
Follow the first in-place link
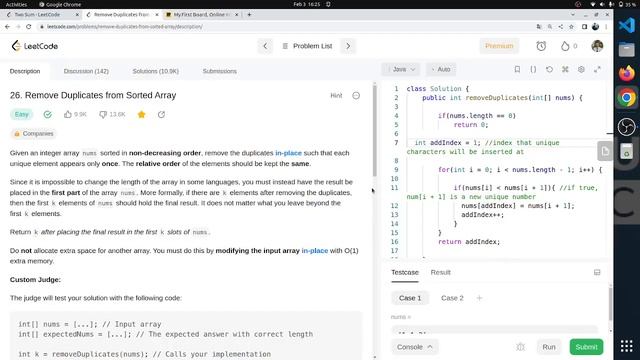[x=288, y=153]
